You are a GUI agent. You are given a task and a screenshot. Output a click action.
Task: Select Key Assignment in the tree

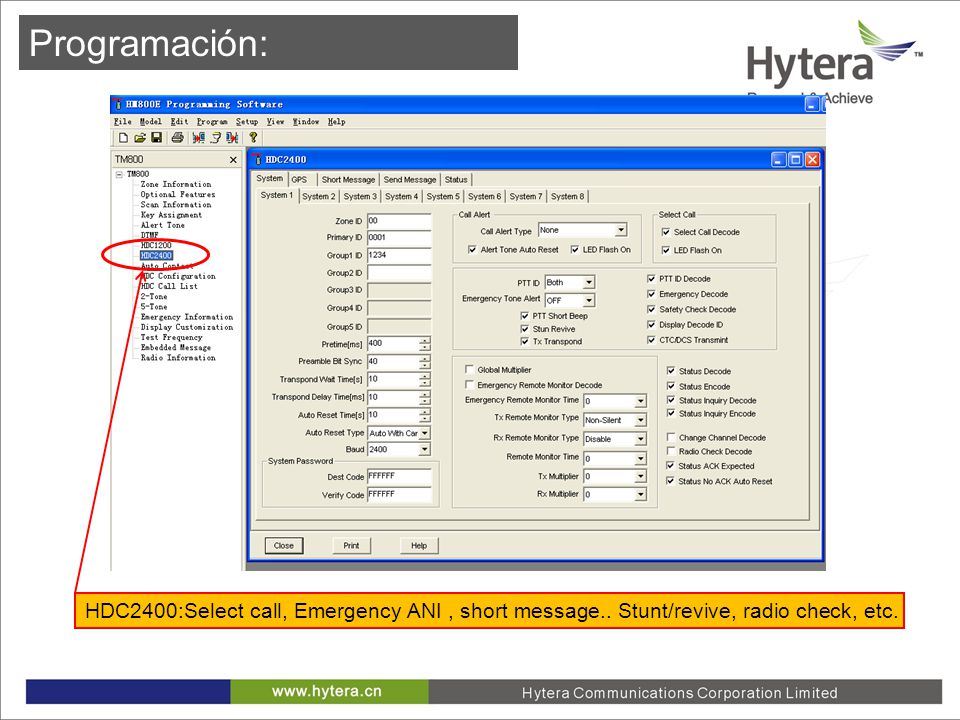pos(171,215)
